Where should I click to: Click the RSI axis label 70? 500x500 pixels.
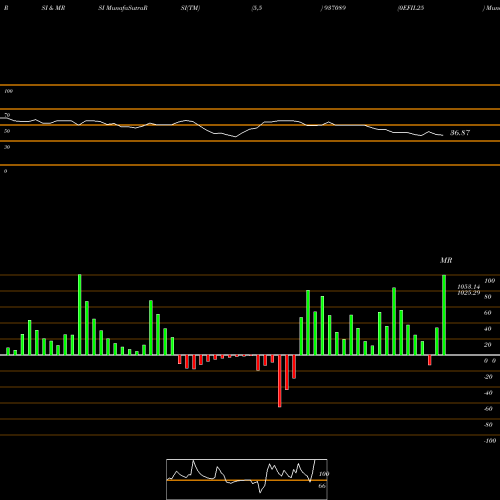(x=7, y=115)
